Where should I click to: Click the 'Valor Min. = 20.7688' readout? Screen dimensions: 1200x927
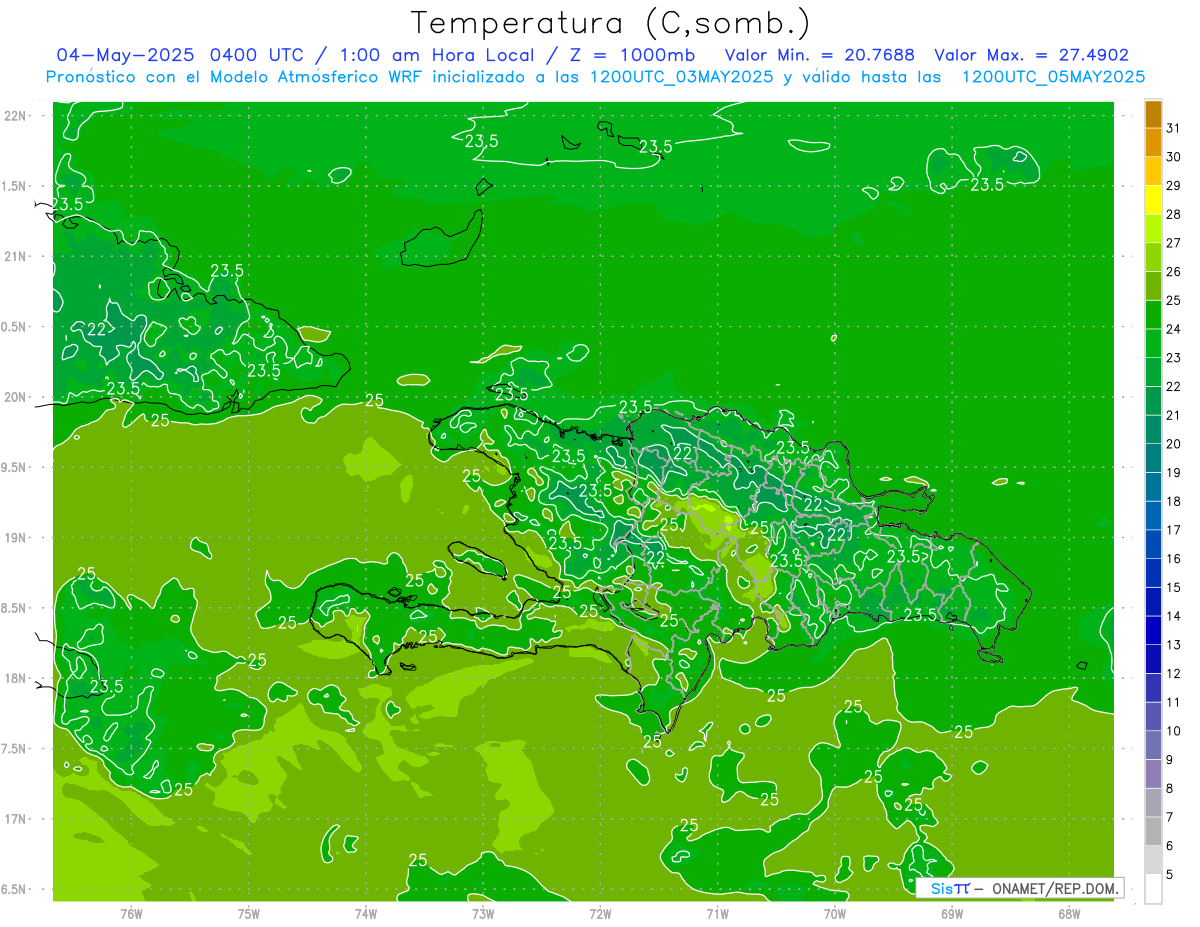(x=819, y=55)
